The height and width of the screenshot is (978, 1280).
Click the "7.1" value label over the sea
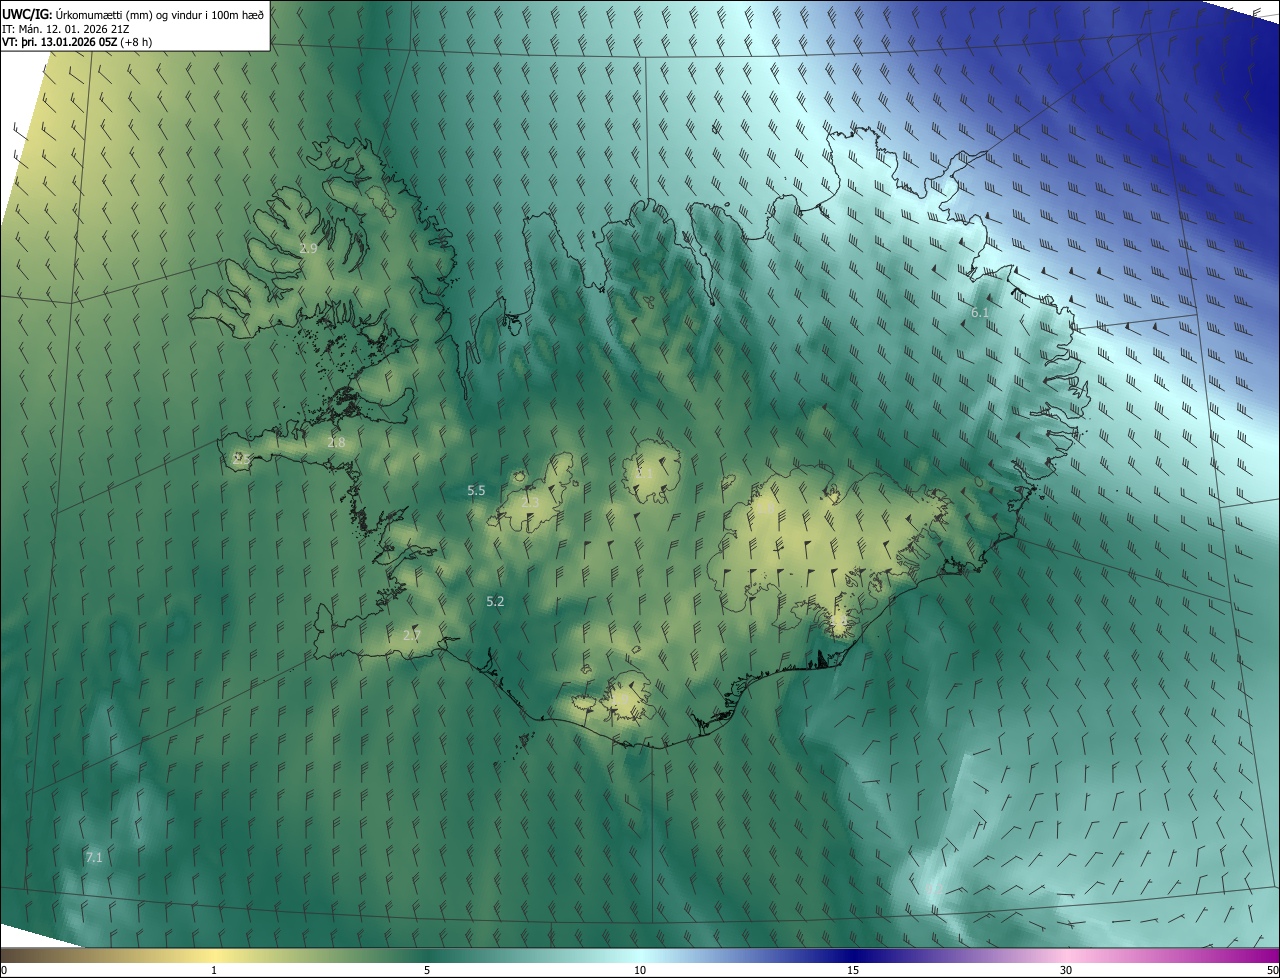(x=94, y=858)
